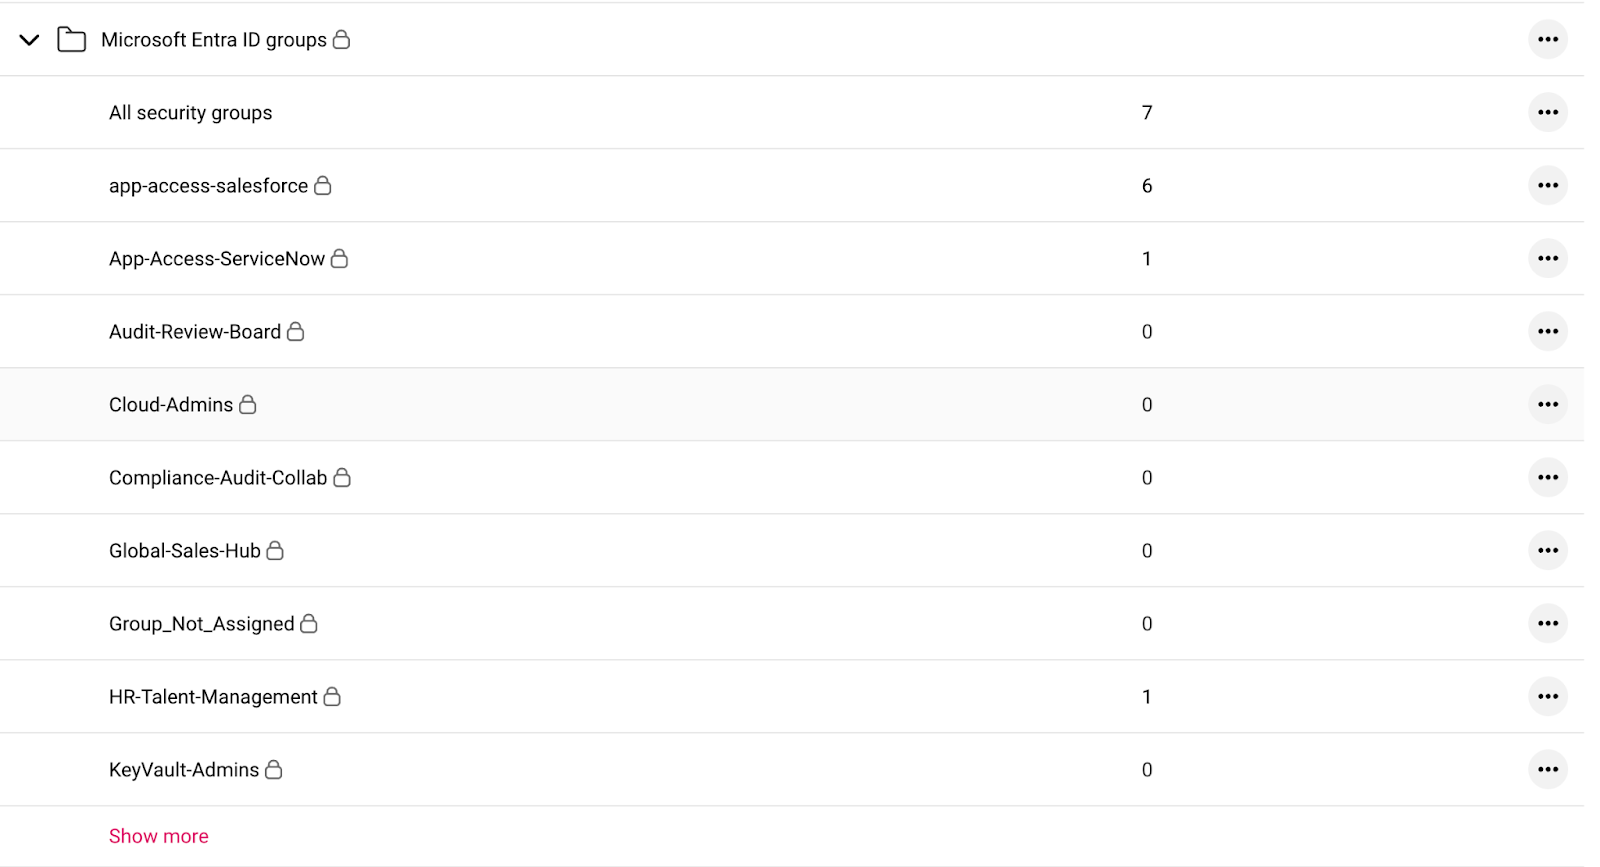Open the actions menu for Audit-Review-Board
Viewport: 1600px width, 867px height.
click(1547, 331)
